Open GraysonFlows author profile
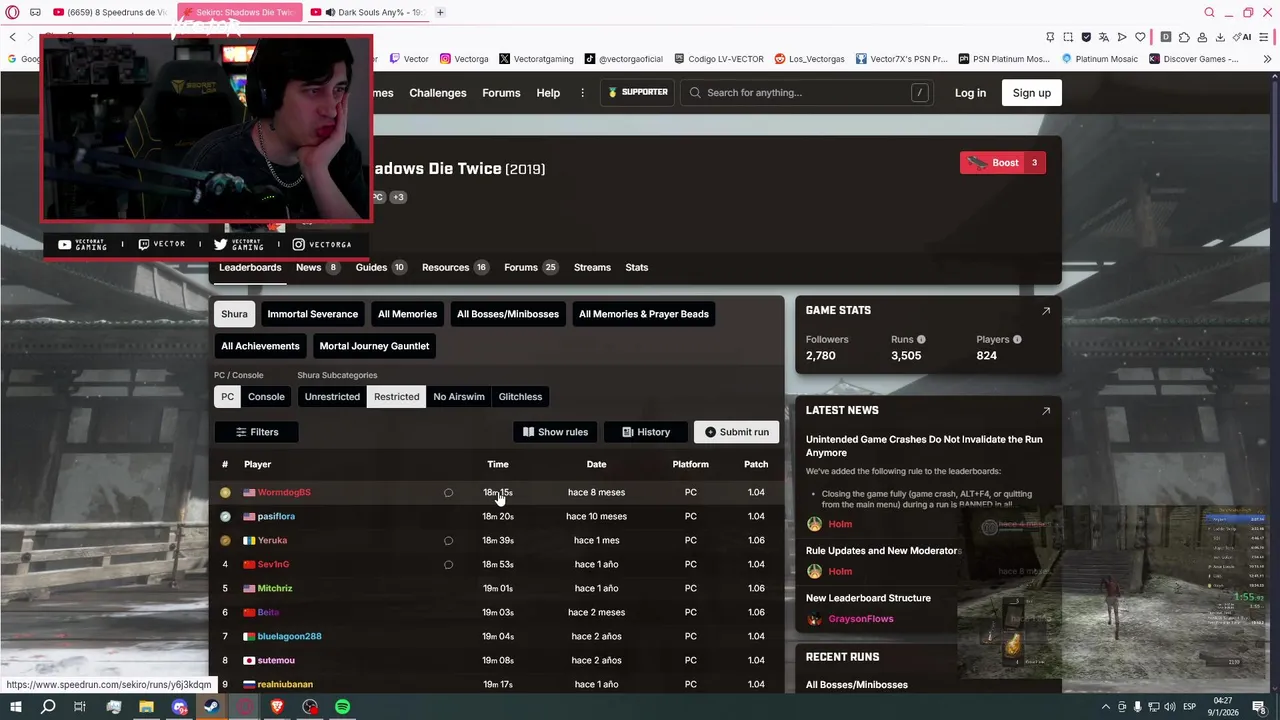1280x720 pixels. click(860, 619)
